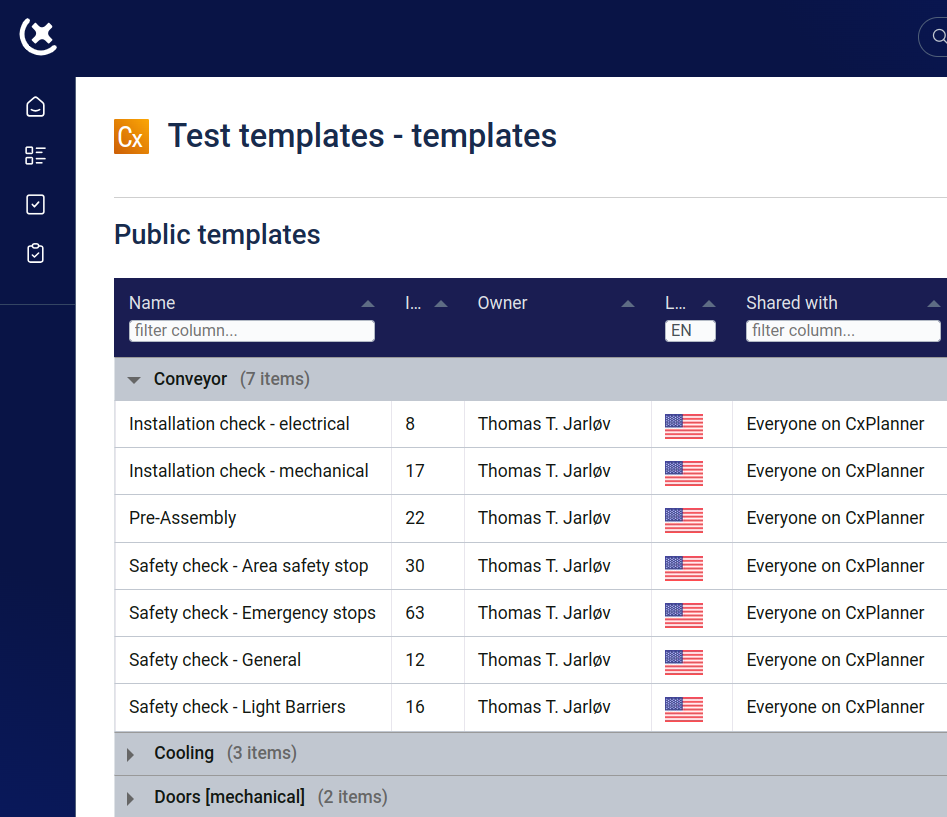Click the EN language filter field
The image size is (947, 817).
690,330
